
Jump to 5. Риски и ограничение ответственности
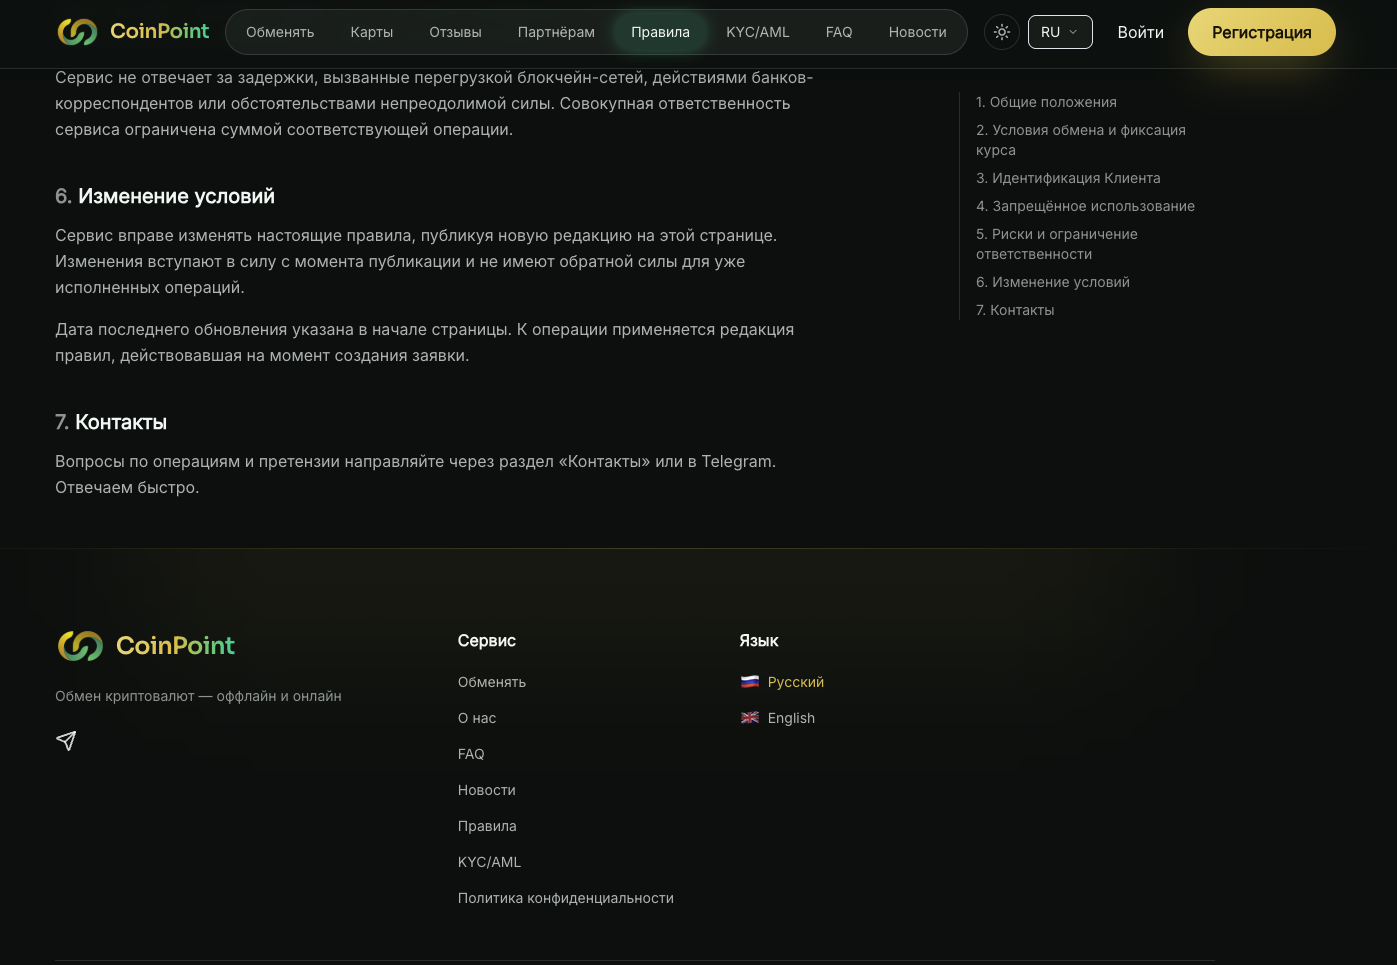pyautogui.click(x=1057, y=244)
